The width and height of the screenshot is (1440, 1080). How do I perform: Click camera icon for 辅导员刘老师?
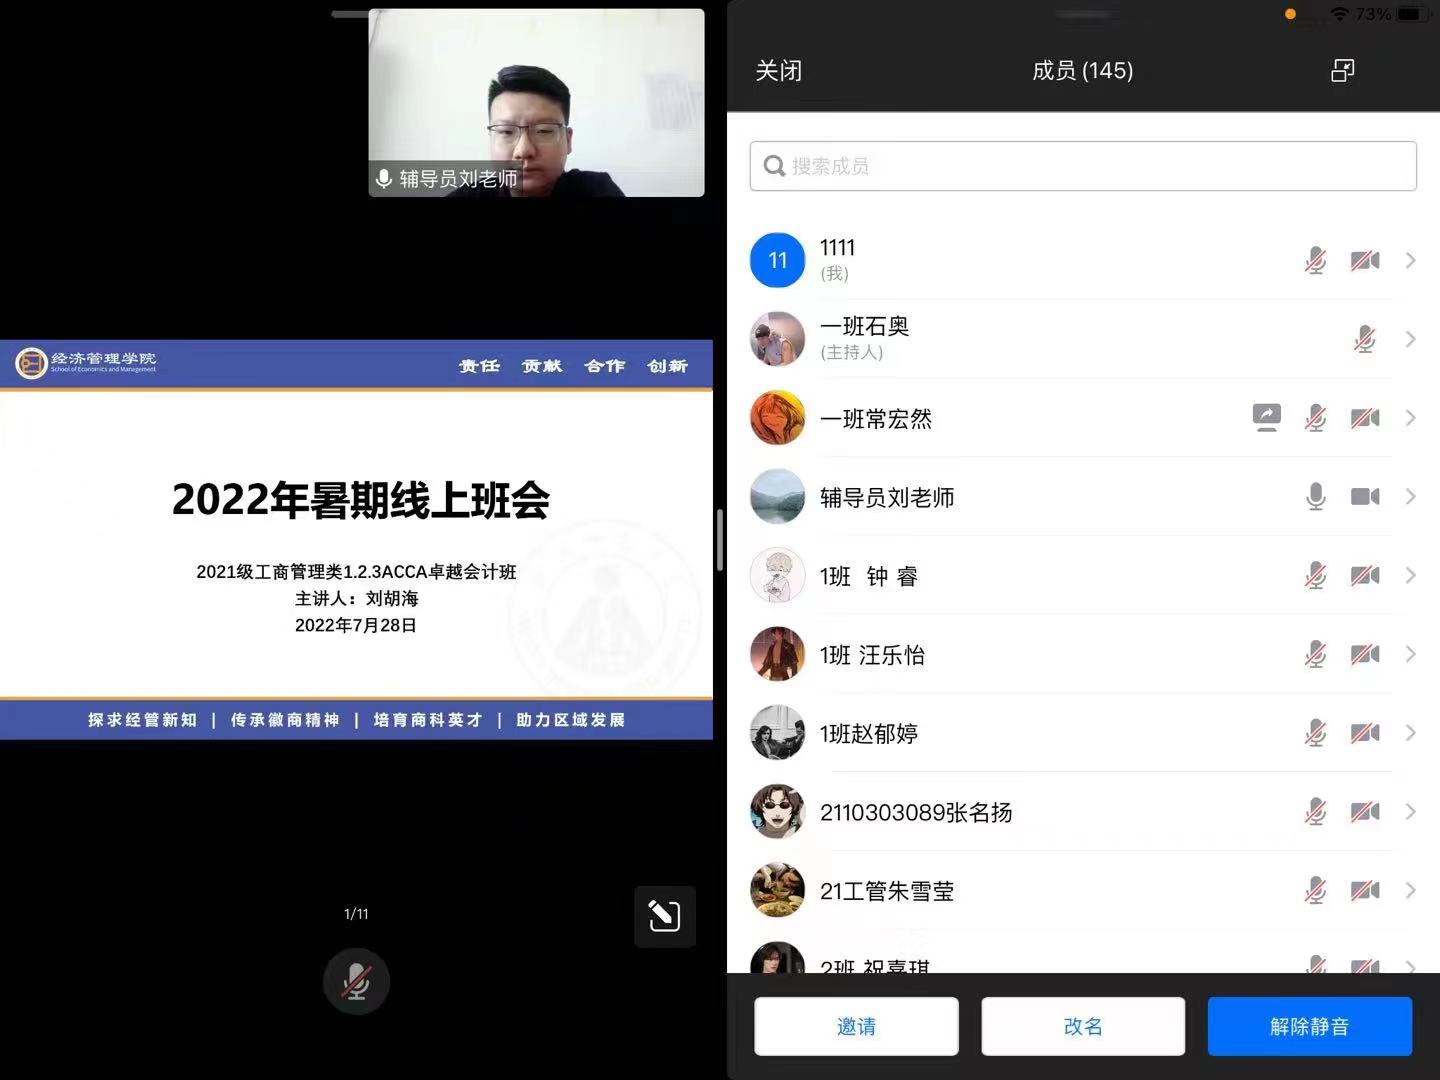(x=1364, y=497)
